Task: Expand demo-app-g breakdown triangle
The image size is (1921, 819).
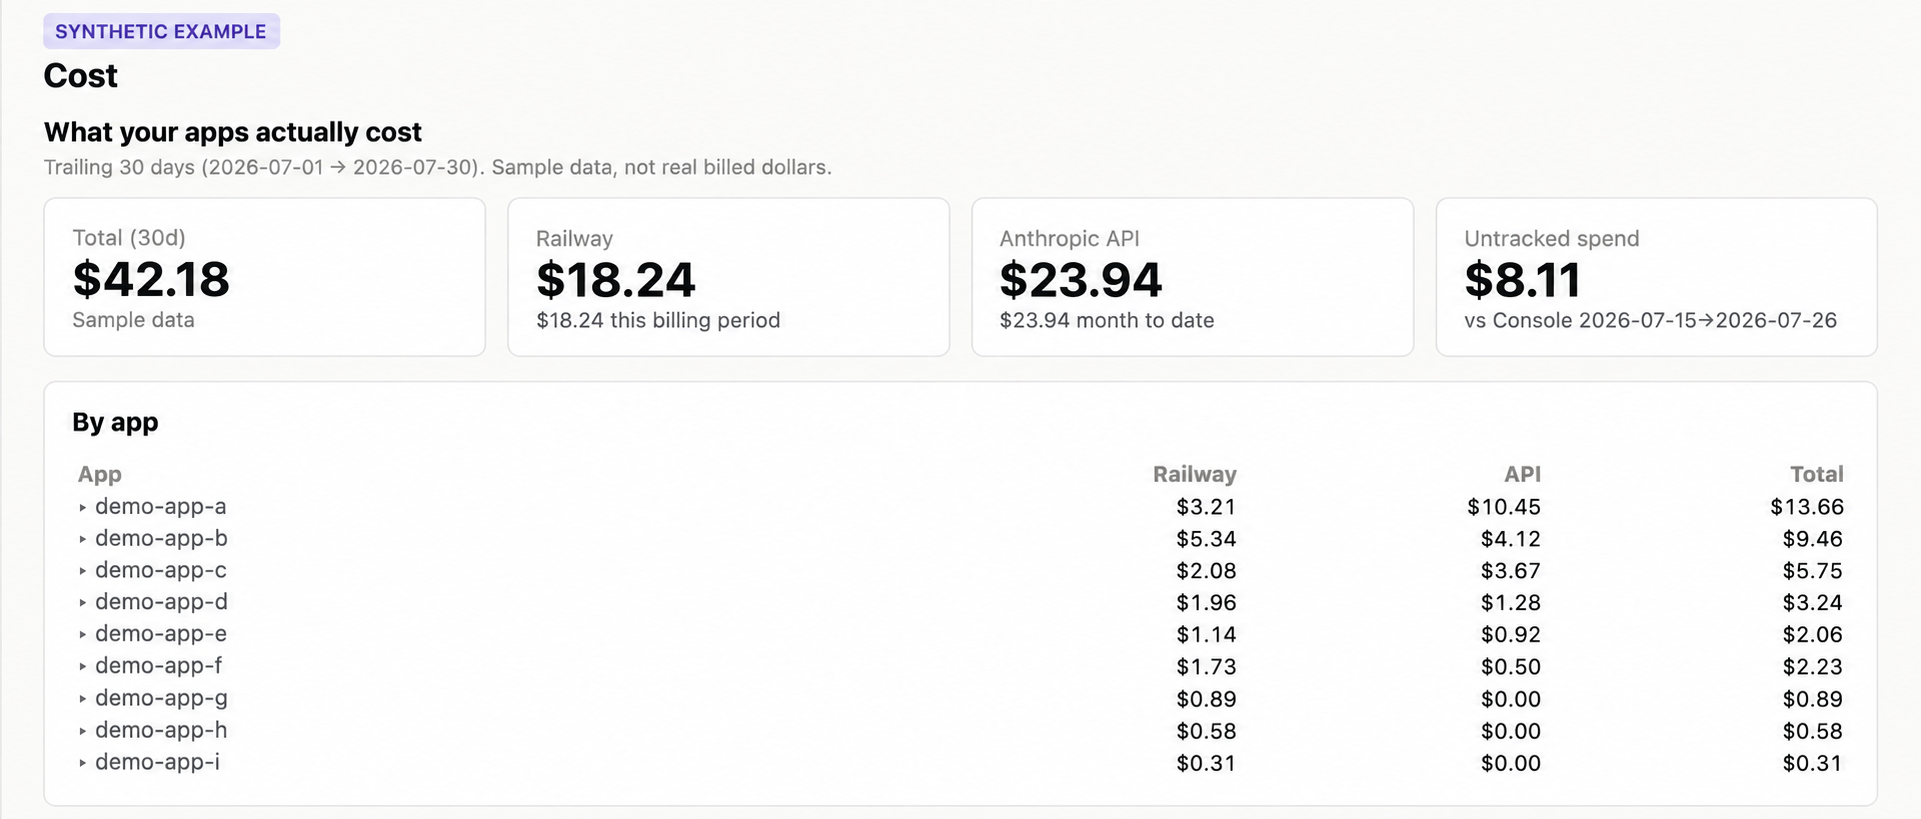Action: [x=83, y=699]
